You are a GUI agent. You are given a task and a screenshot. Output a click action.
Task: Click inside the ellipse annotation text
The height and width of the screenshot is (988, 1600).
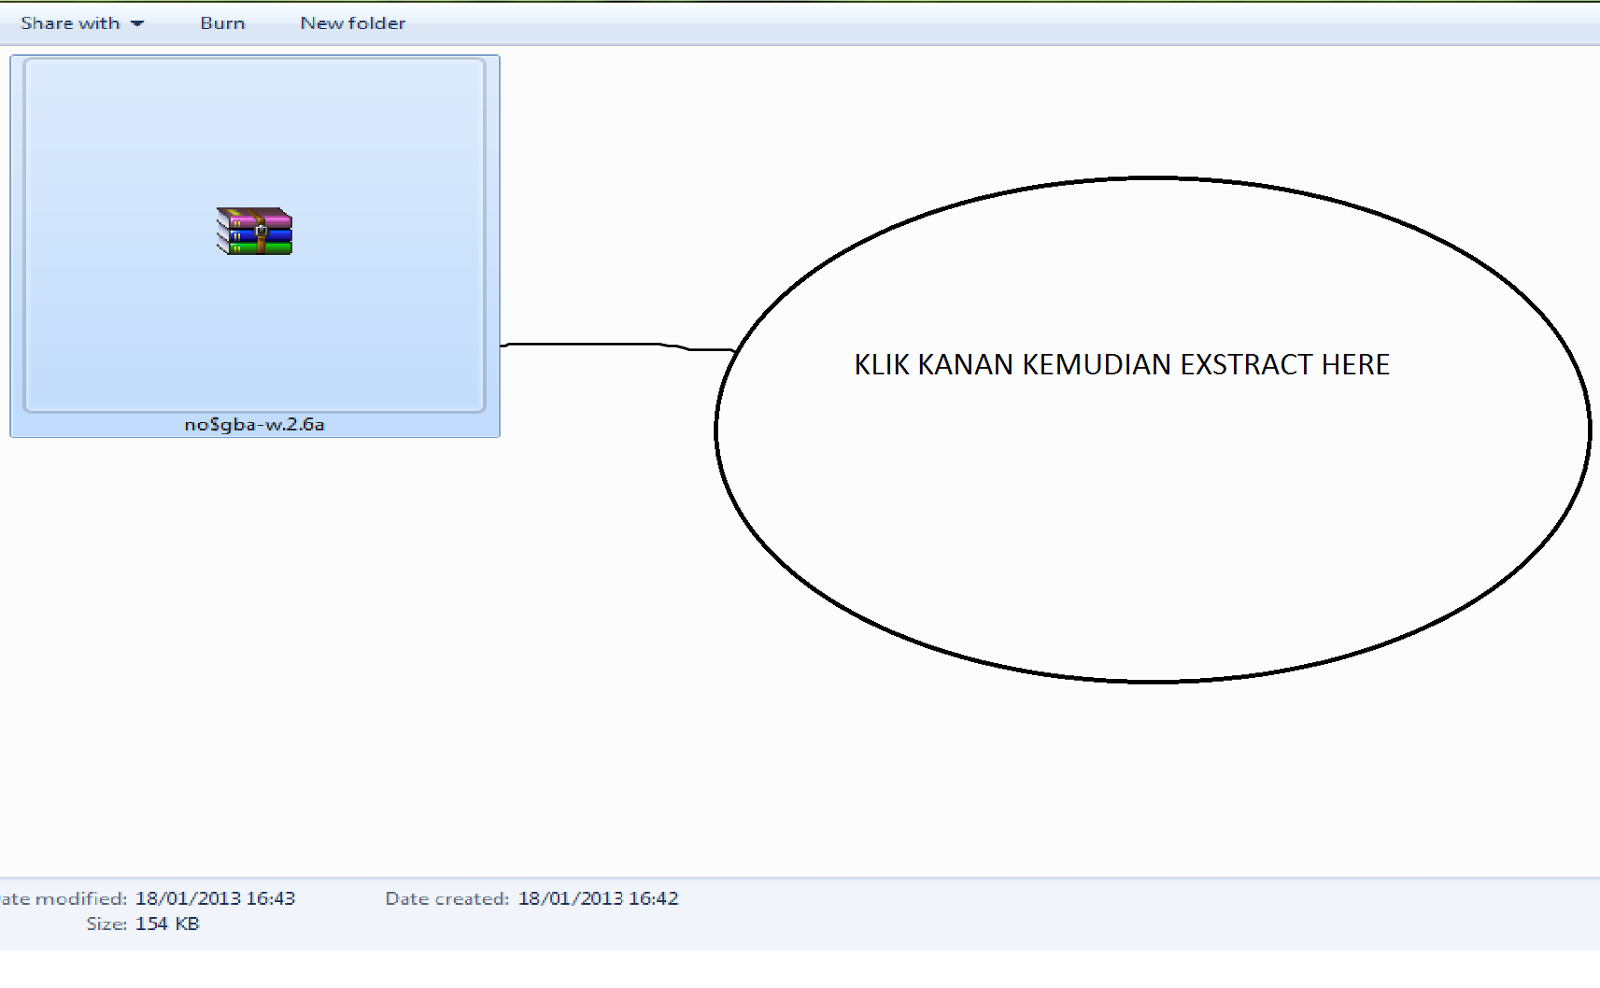1121,364
